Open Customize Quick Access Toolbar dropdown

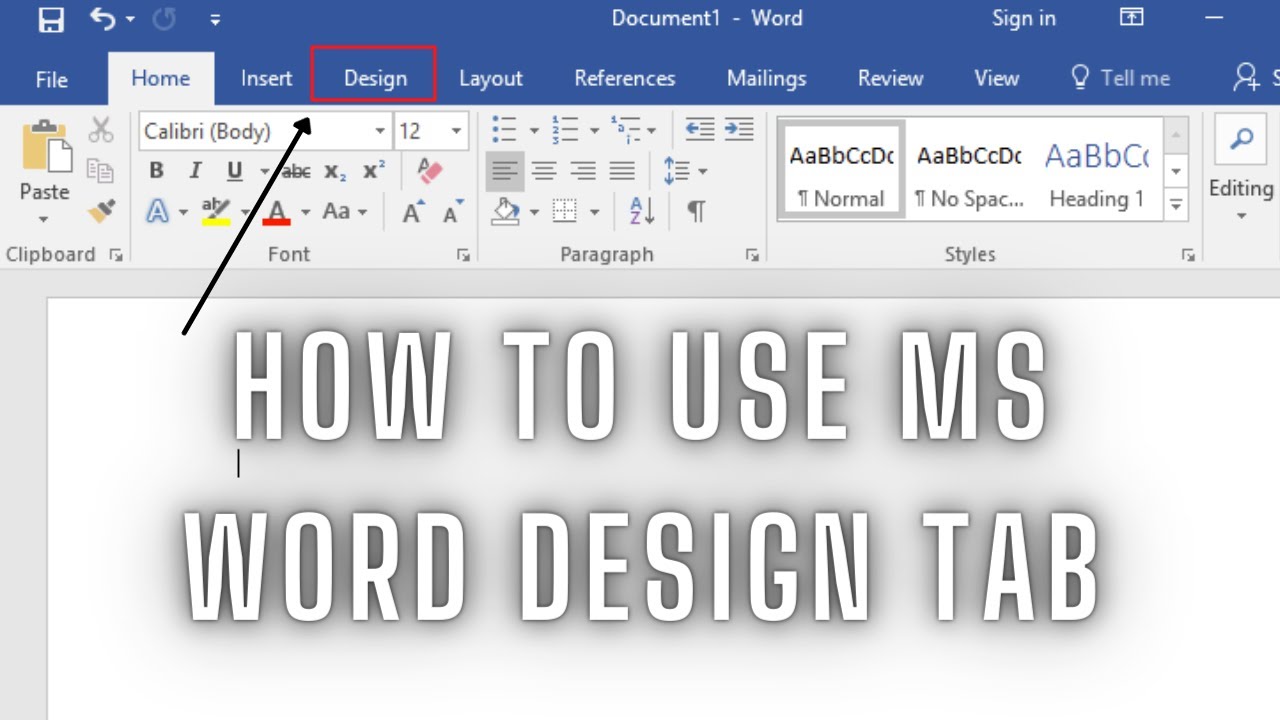pos(216,20)
